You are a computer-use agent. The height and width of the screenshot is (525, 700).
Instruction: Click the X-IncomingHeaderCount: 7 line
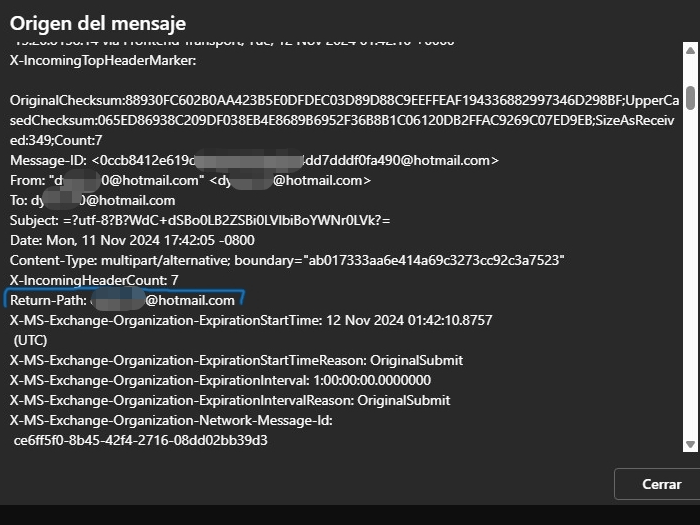pyautogui.click(x=94, y=280)
